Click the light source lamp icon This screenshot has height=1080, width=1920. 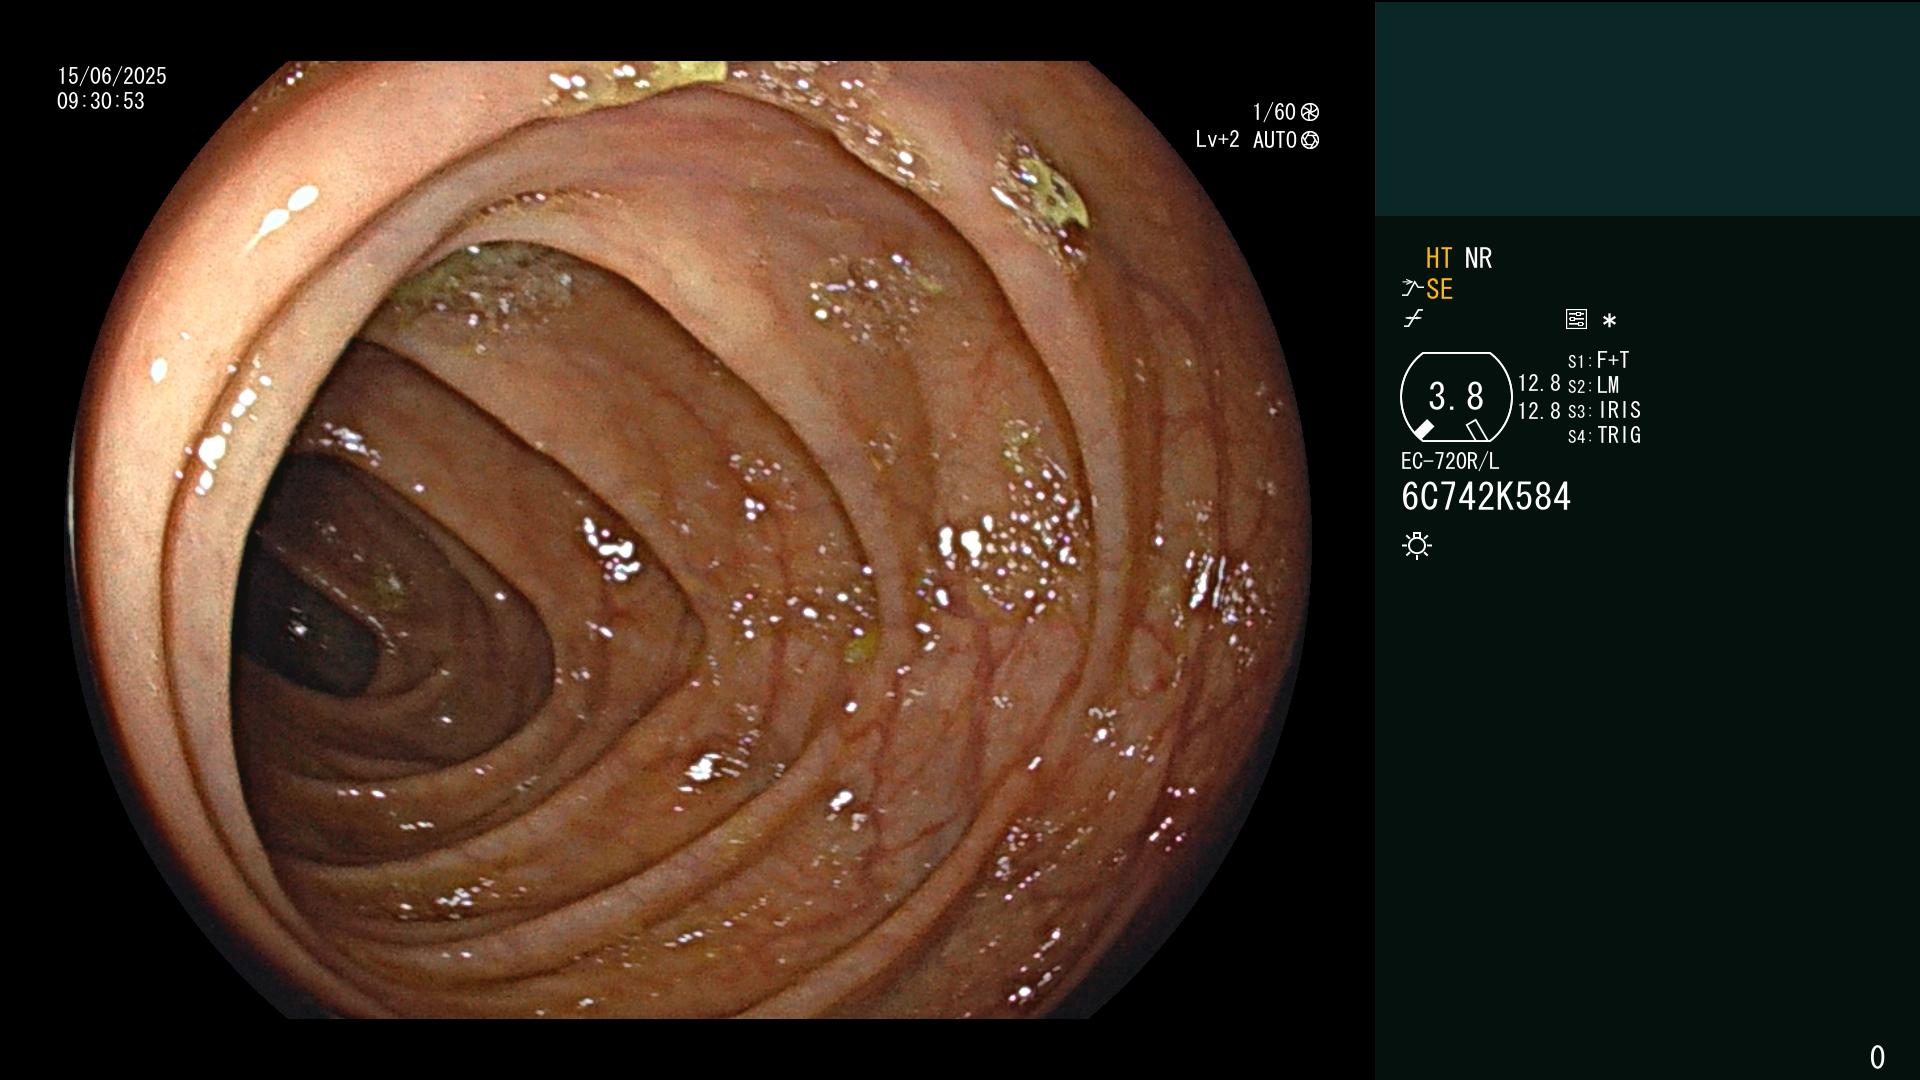point(1417,546)
